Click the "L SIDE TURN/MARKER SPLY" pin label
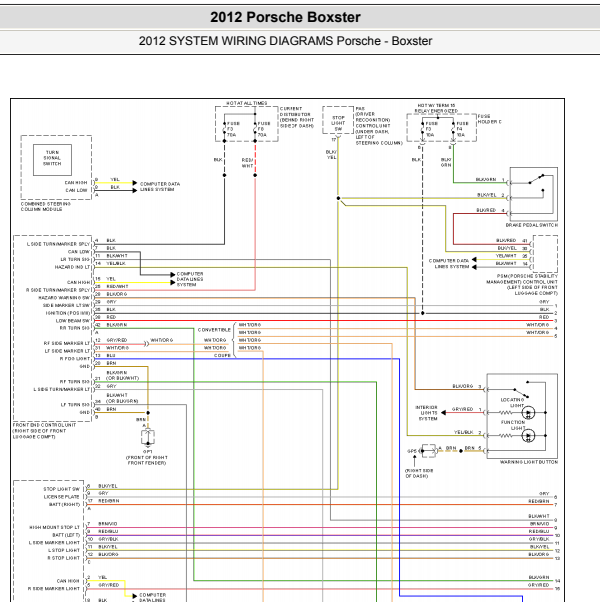Viewport: 600px width, 602px height. coord(58,244)
